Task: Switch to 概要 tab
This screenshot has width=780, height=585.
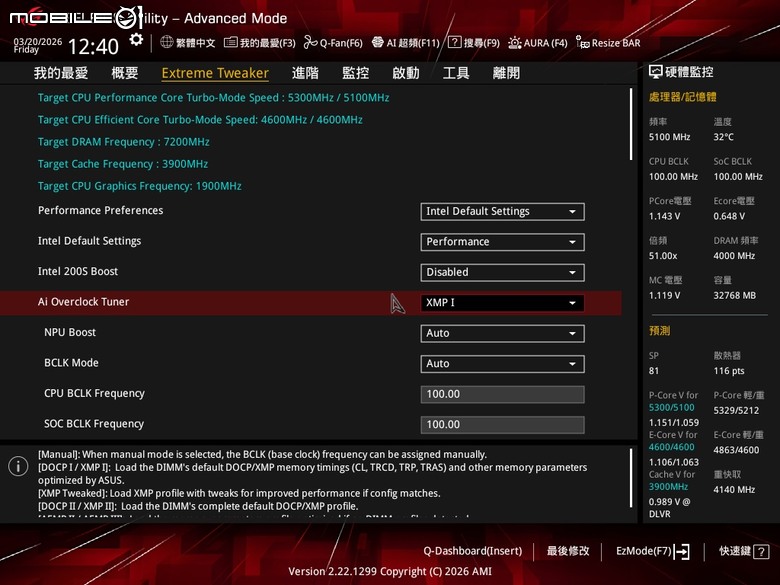Action: [124, 73]
